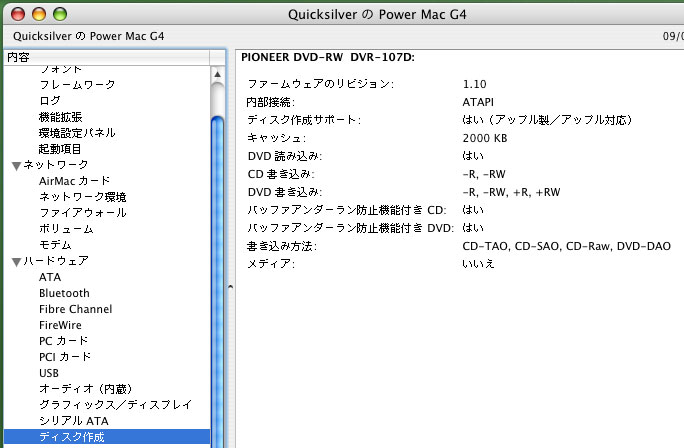Select the USB item in the list
Viewport: 684px width, 448px height.
(x=50, y=373)
